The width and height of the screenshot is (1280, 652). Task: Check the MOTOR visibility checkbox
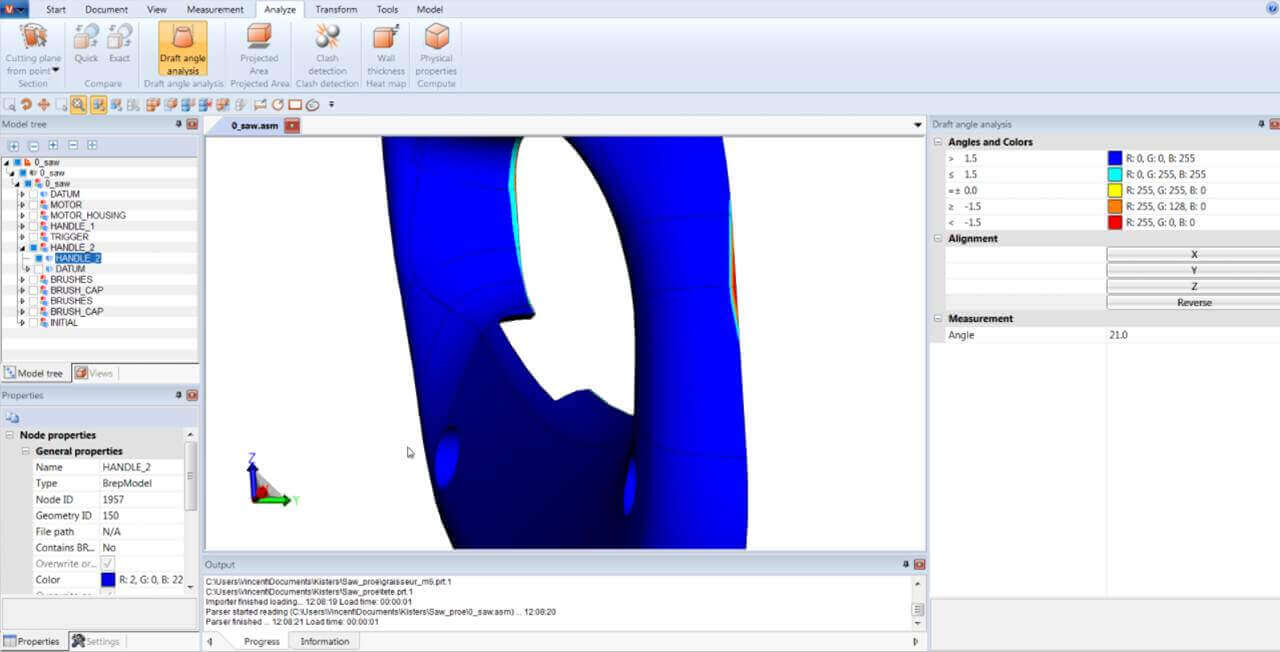(33, 205)
